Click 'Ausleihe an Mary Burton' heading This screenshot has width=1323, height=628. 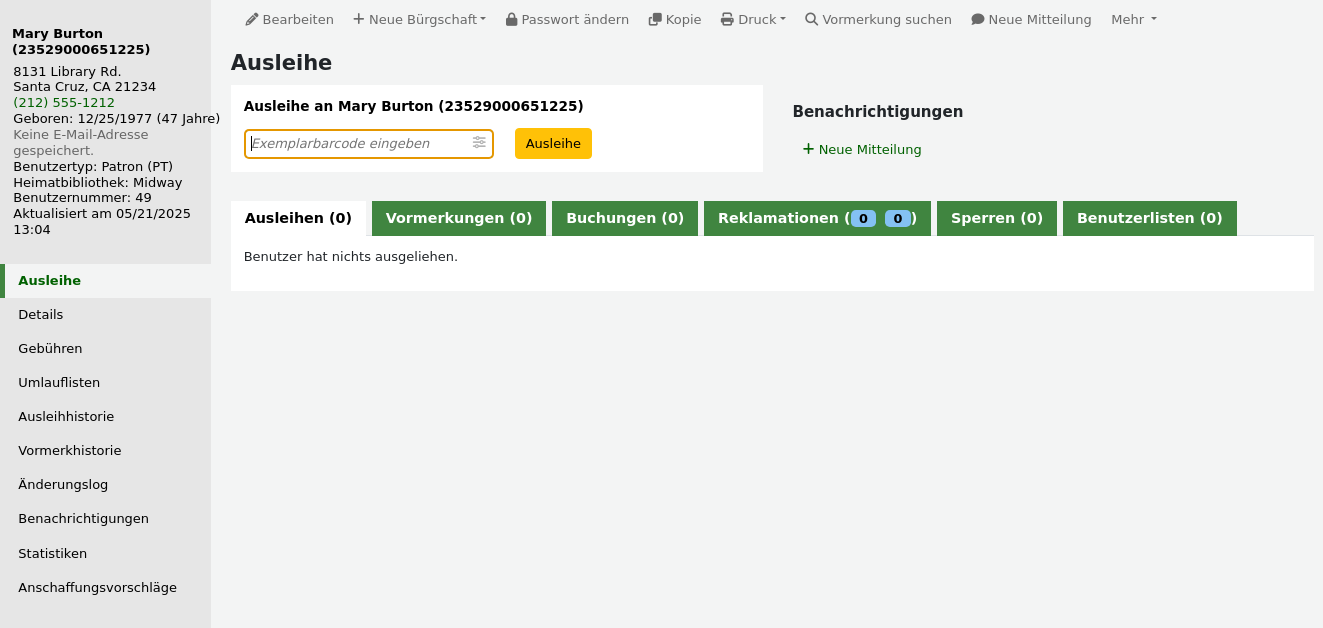coord(414,106)
